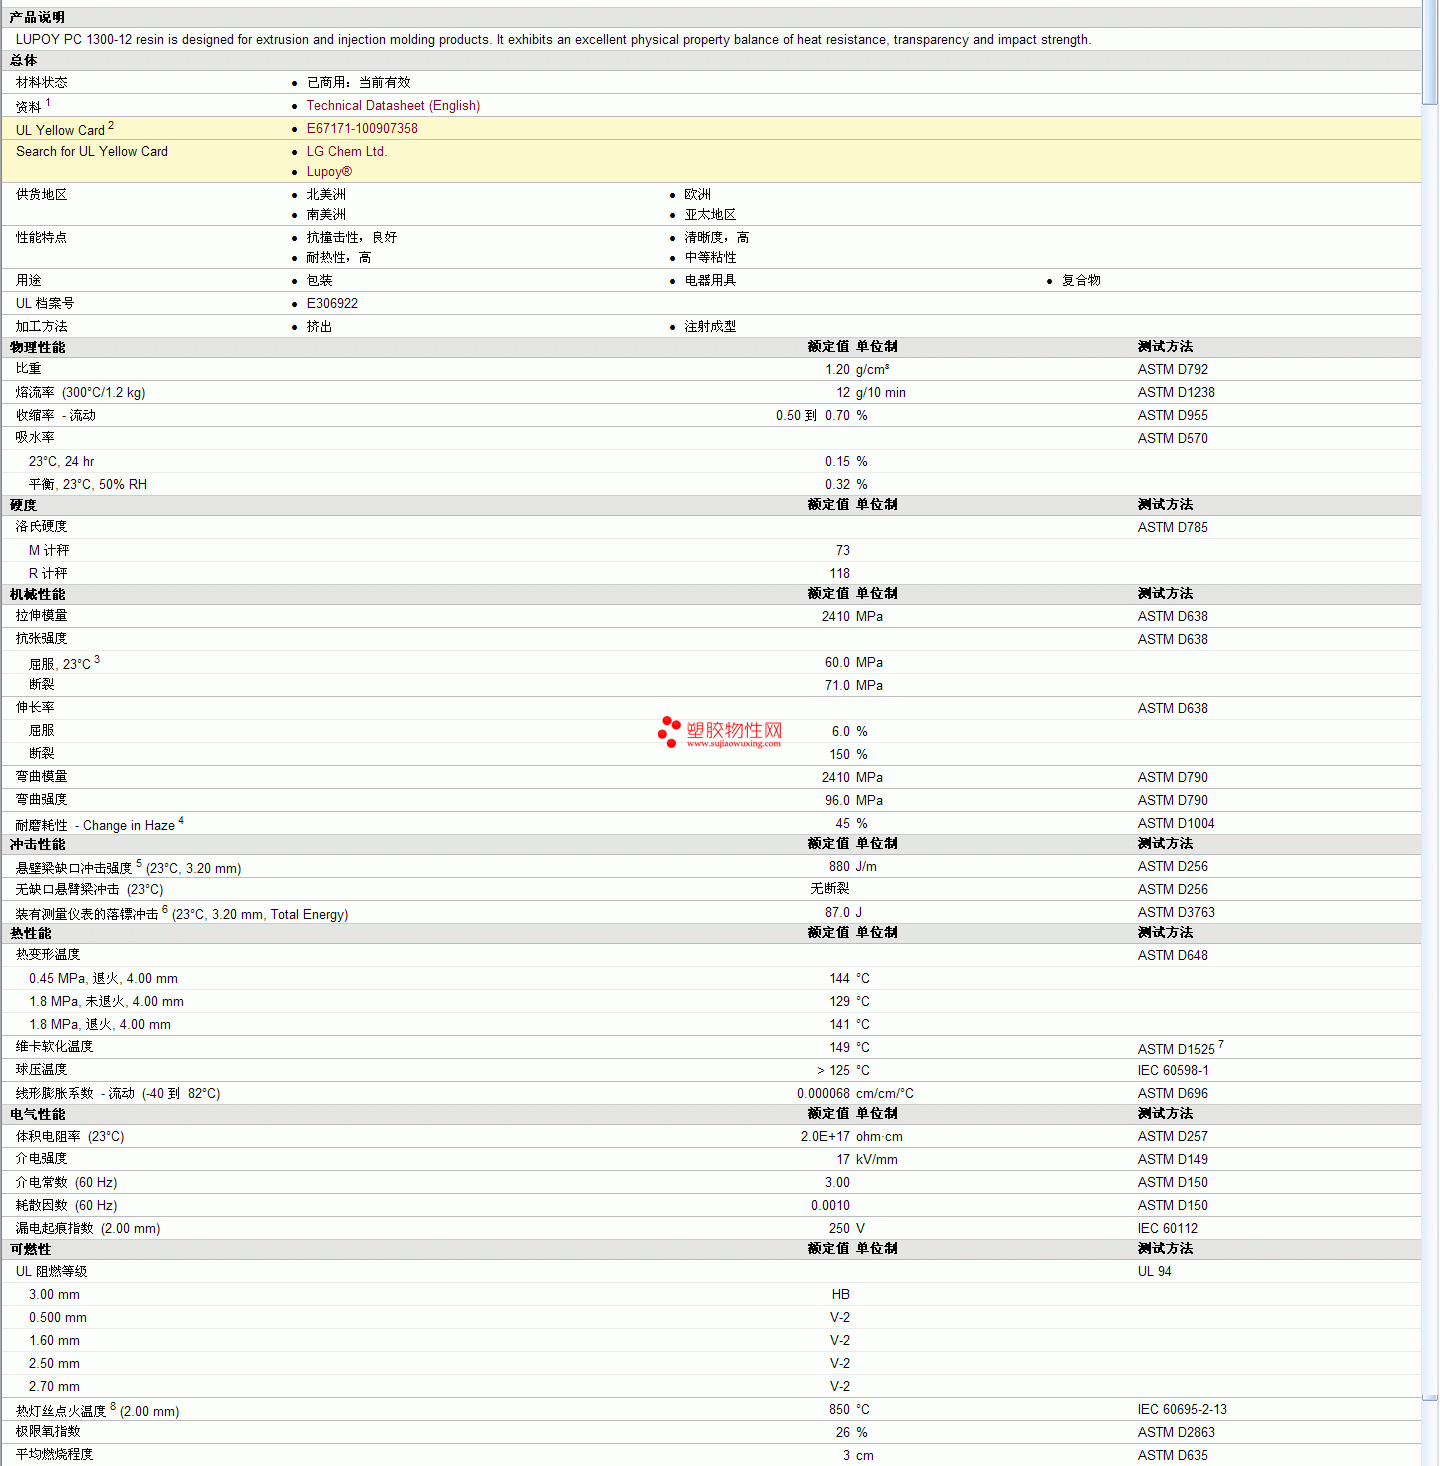Image resolution: width=1440 pixels, height=1466 pixels.
Task: Click the 1.60 mm thickness row label
Action: tap(54, 1340)
